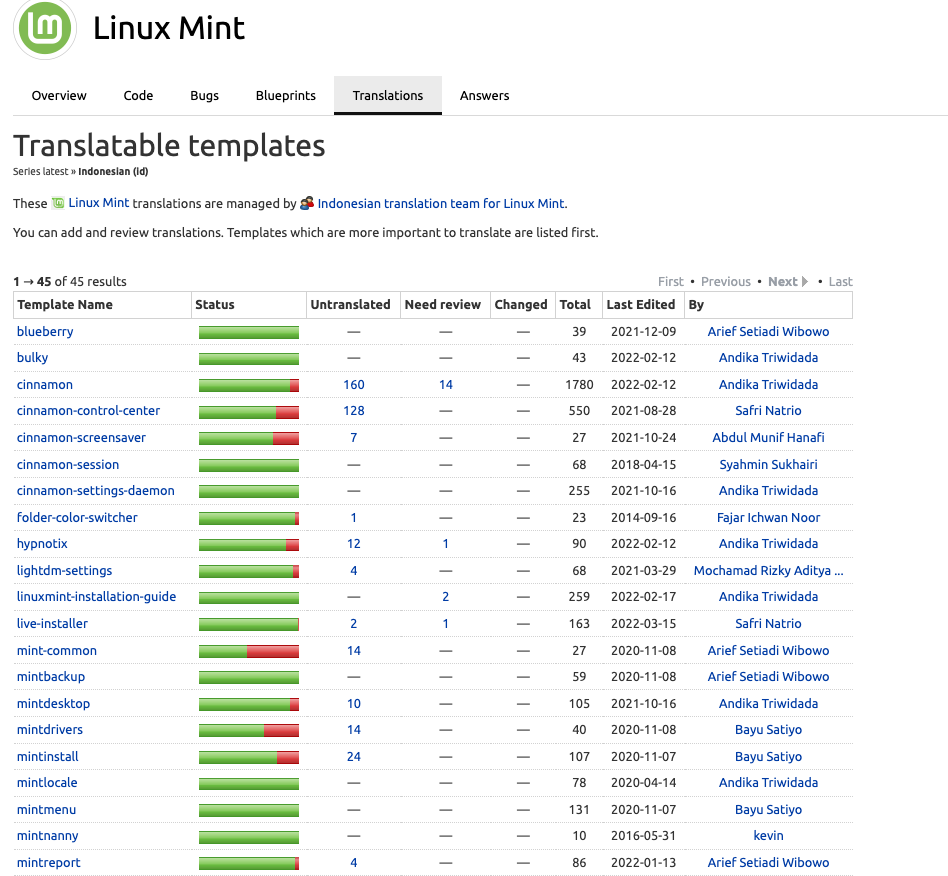Viewport: 948px width, 876px height.
Task: Open kevin's profile link
Action: pos(768,835)
